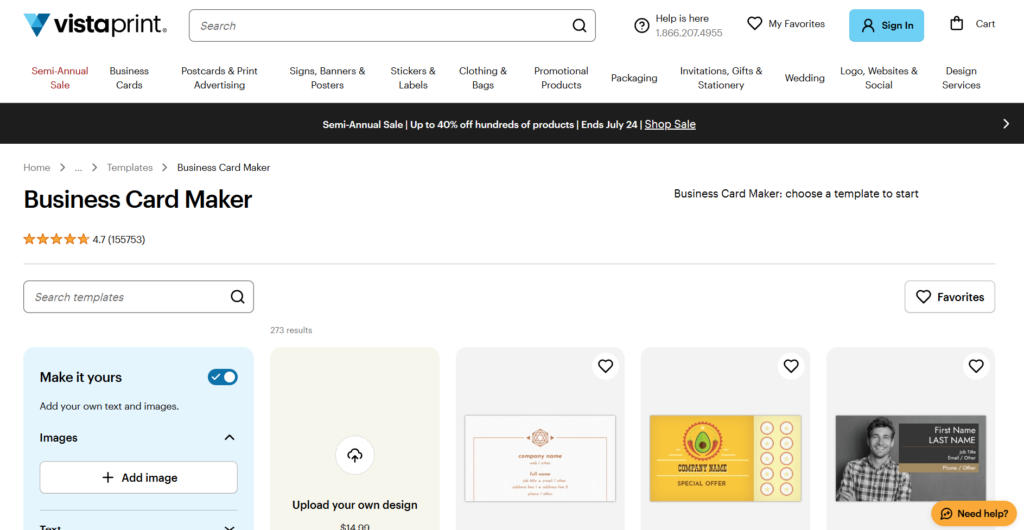Open Clothing & Bags menu

[483, 78]
